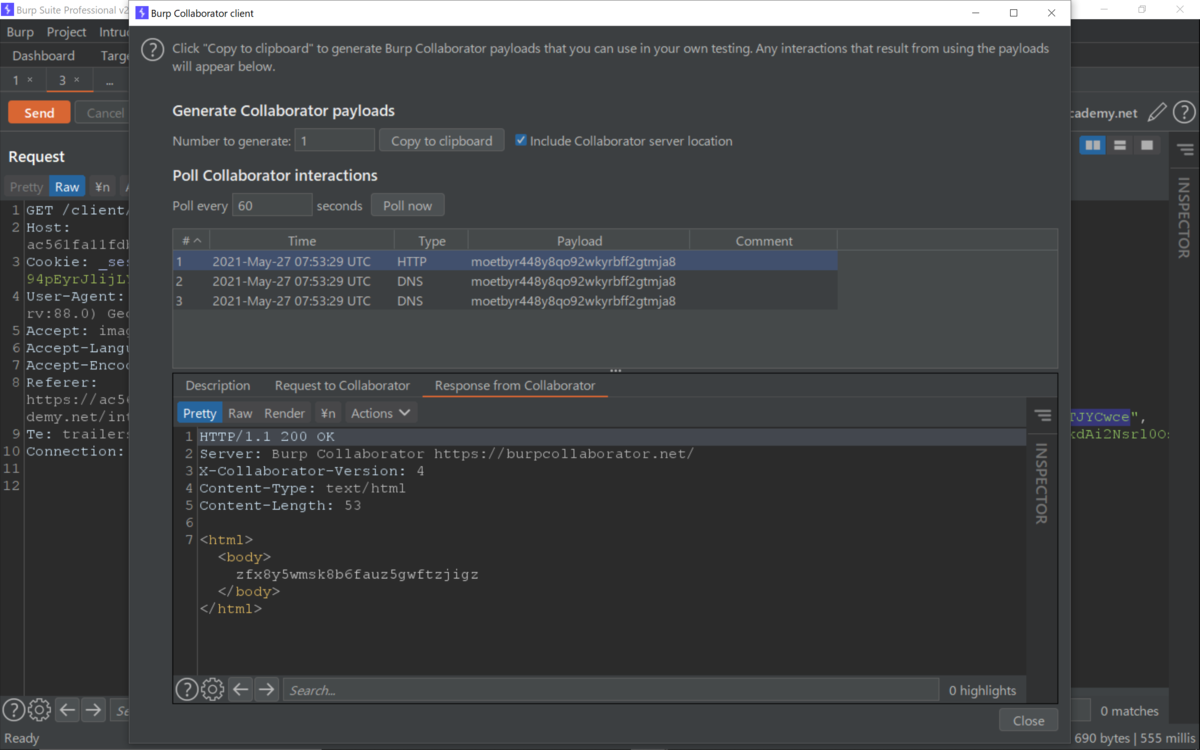Click the Number to generate field
The width and height of the screenshot is (1200, 750).
(335, 141)
